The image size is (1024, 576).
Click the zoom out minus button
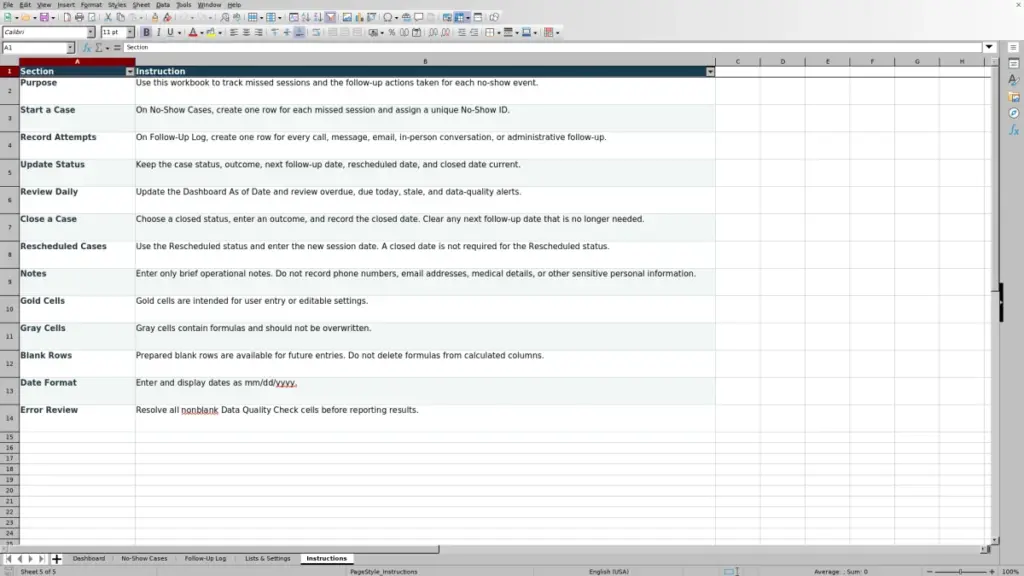930,571
